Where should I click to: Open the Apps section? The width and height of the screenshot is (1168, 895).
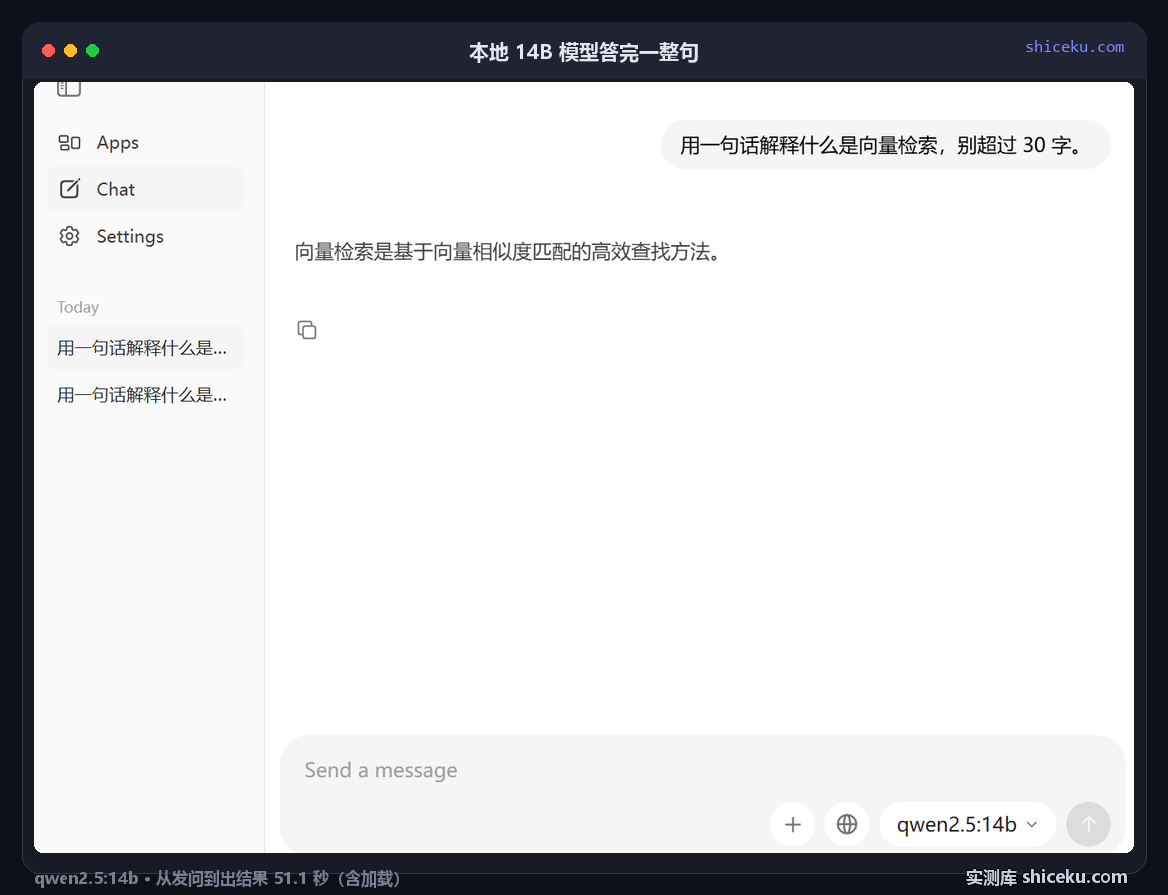coord(145,142)
